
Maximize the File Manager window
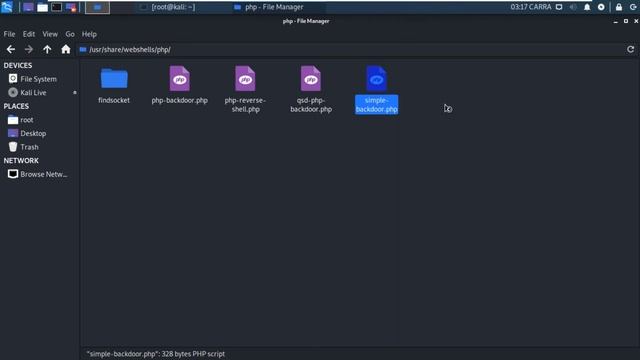click(626, 21)
